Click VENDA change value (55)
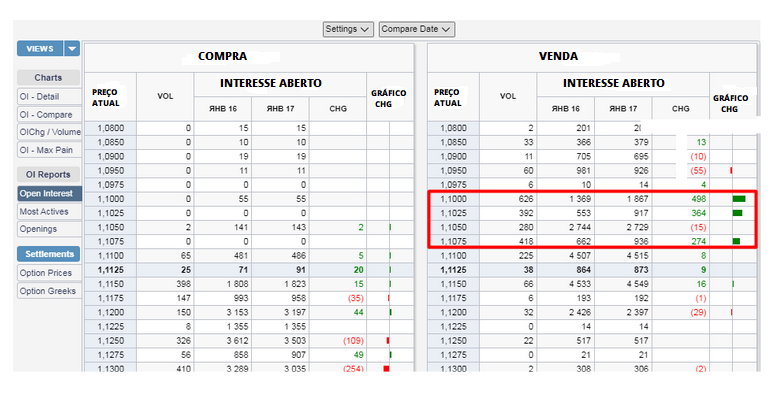776x393 pixels. (698, 171)
